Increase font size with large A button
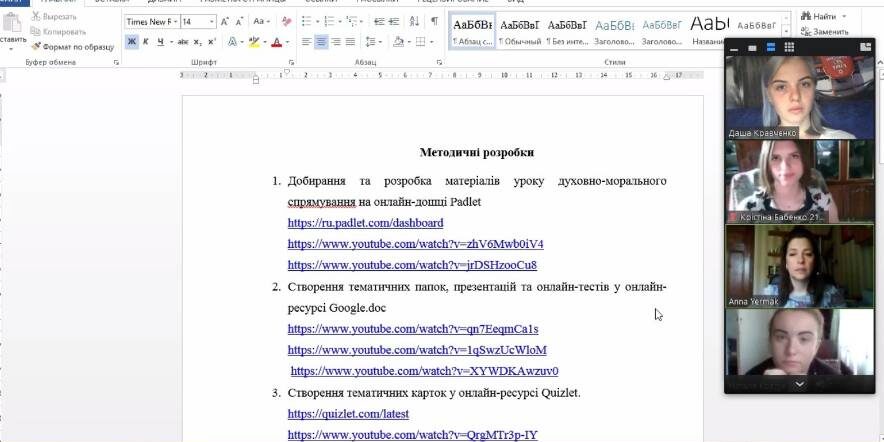 coord(224,21)
